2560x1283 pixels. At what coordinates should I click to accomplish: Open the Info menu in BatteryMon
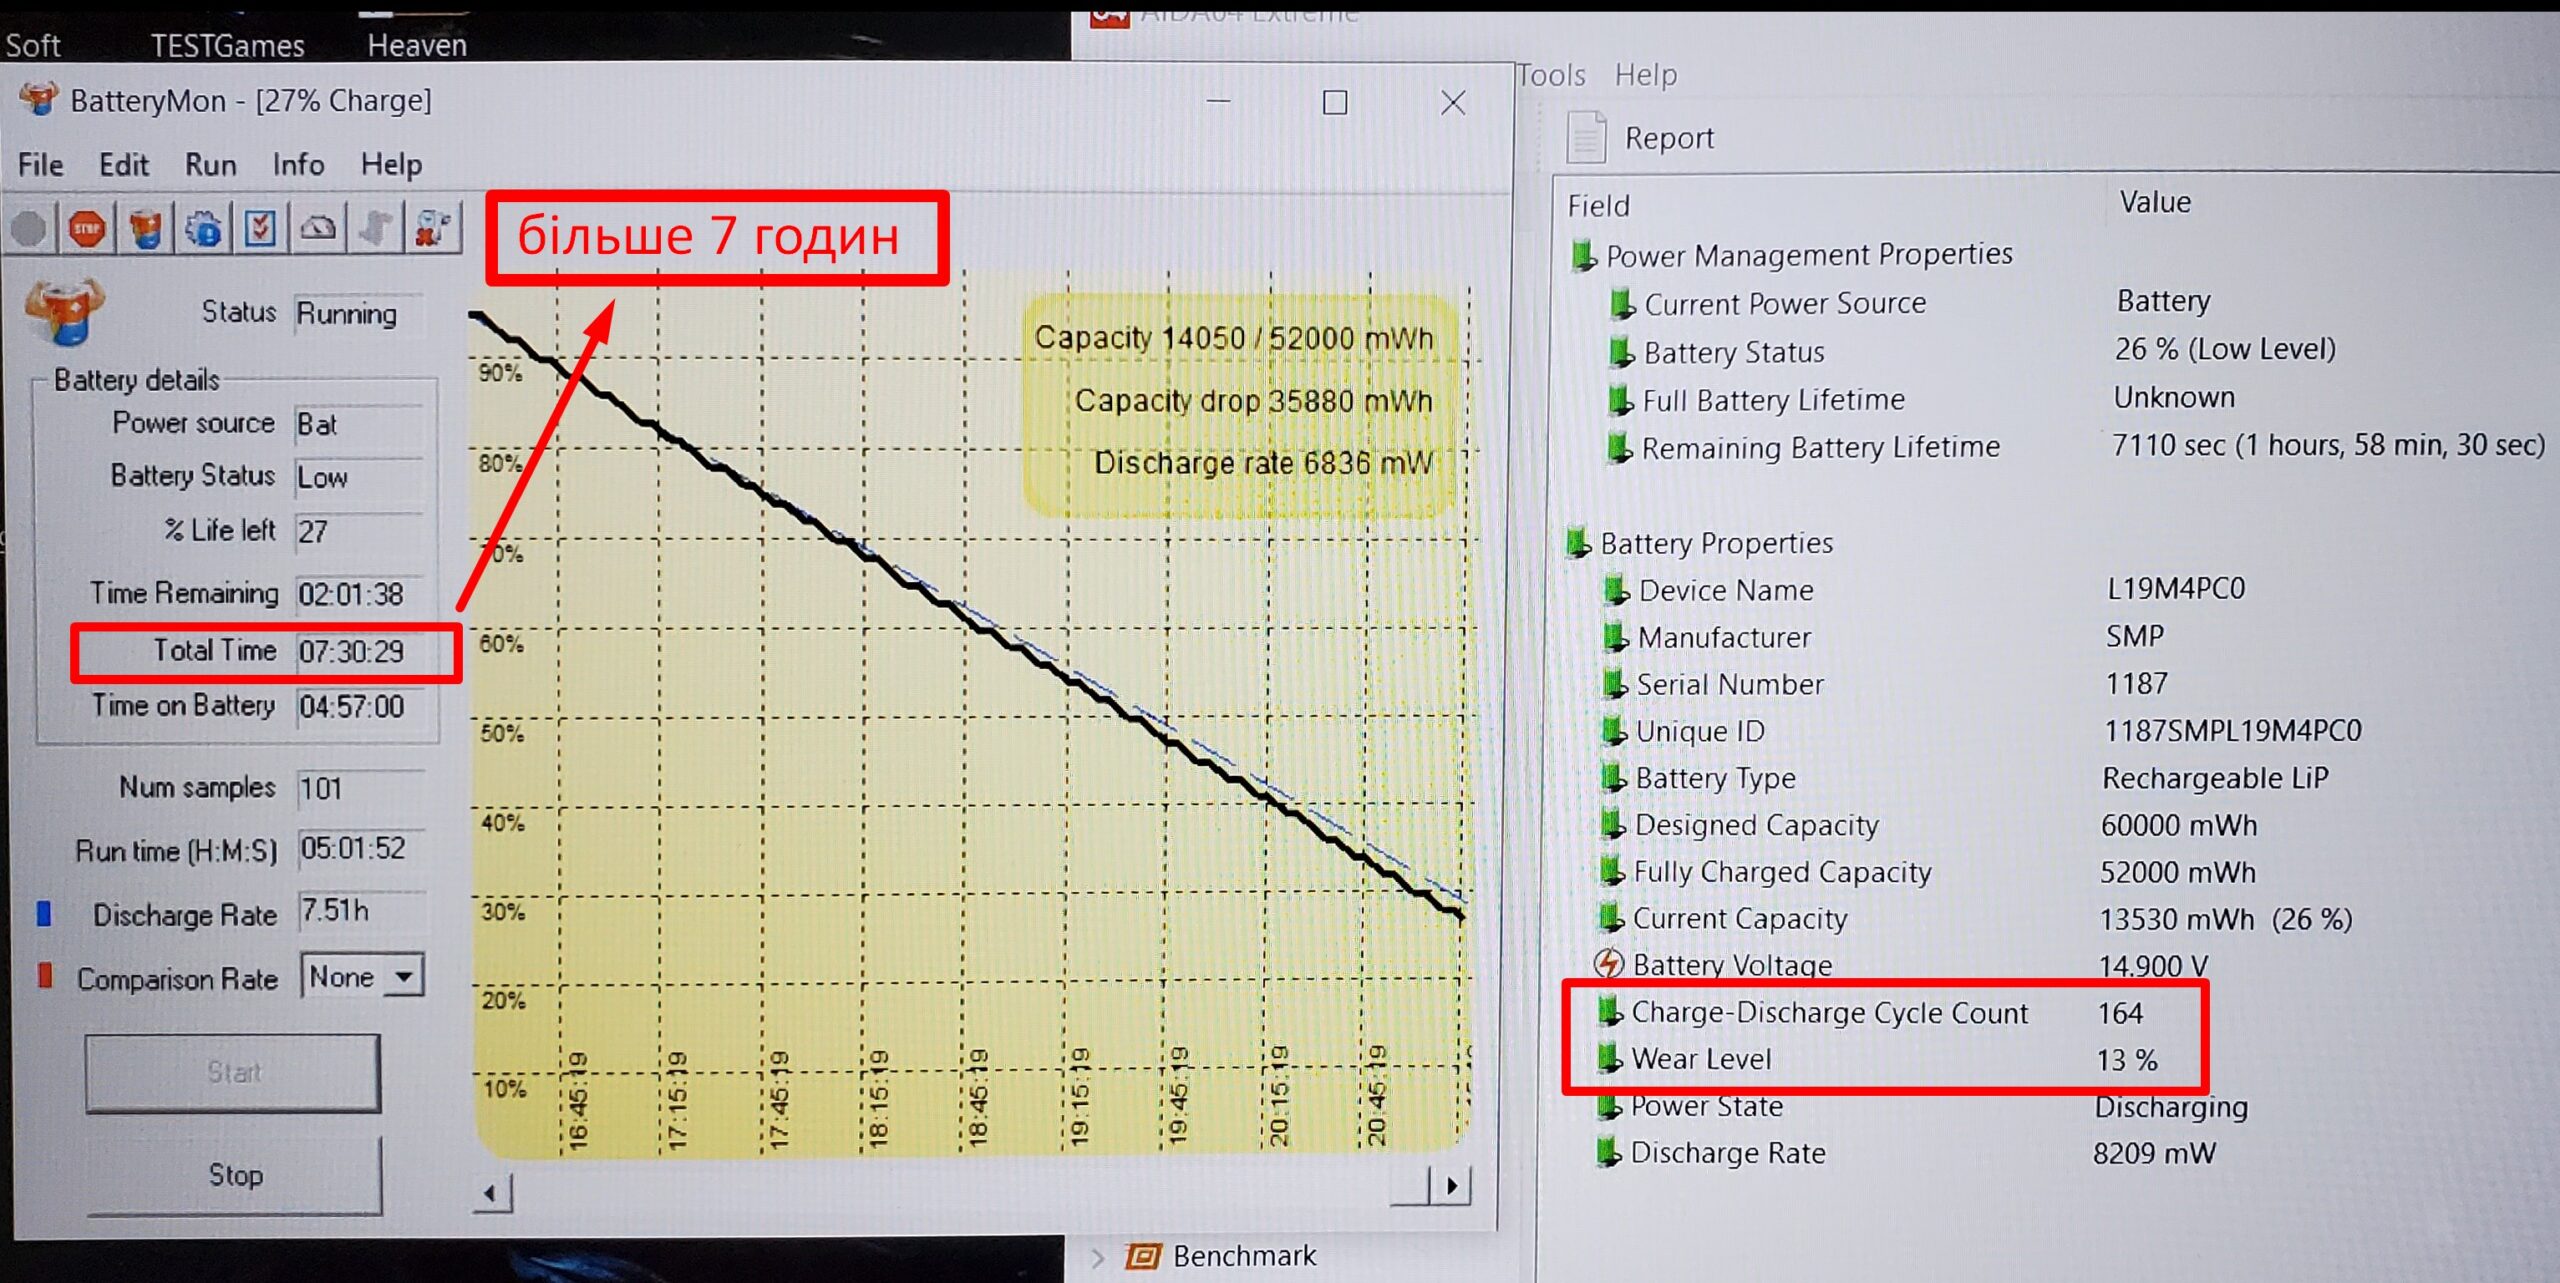pyautogui.click(x=298, y=164)
